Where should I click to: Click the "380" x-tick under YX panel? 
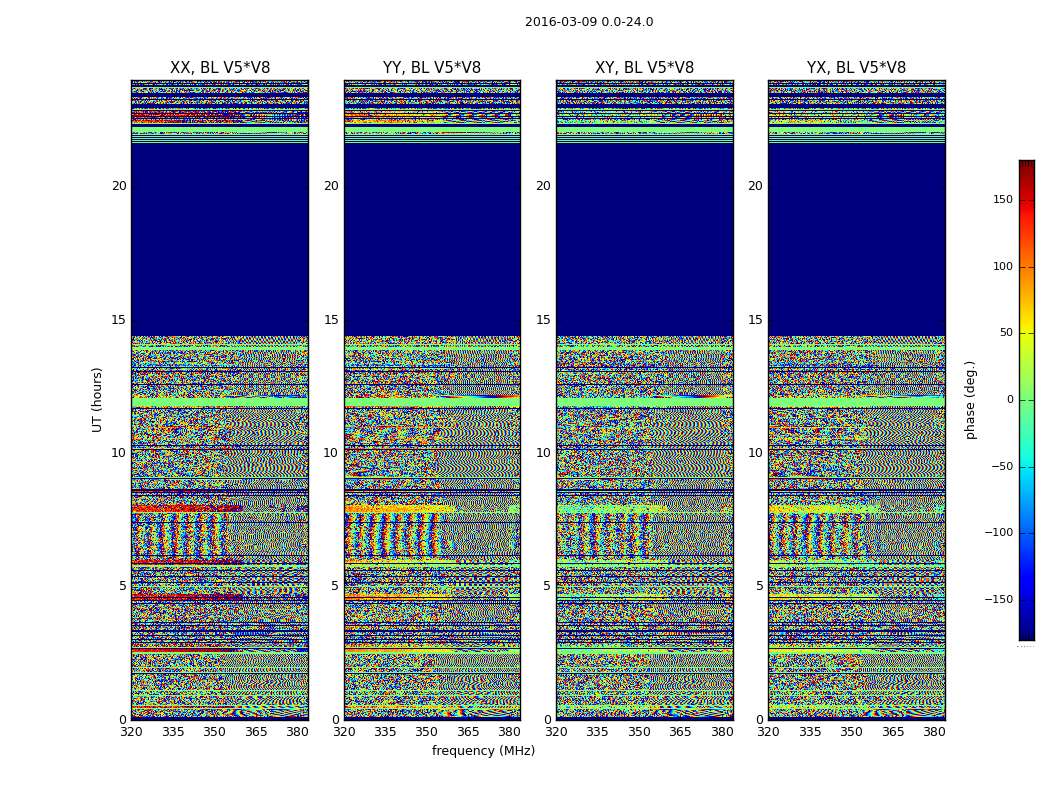pyautogui.click(x=934, y=732)
